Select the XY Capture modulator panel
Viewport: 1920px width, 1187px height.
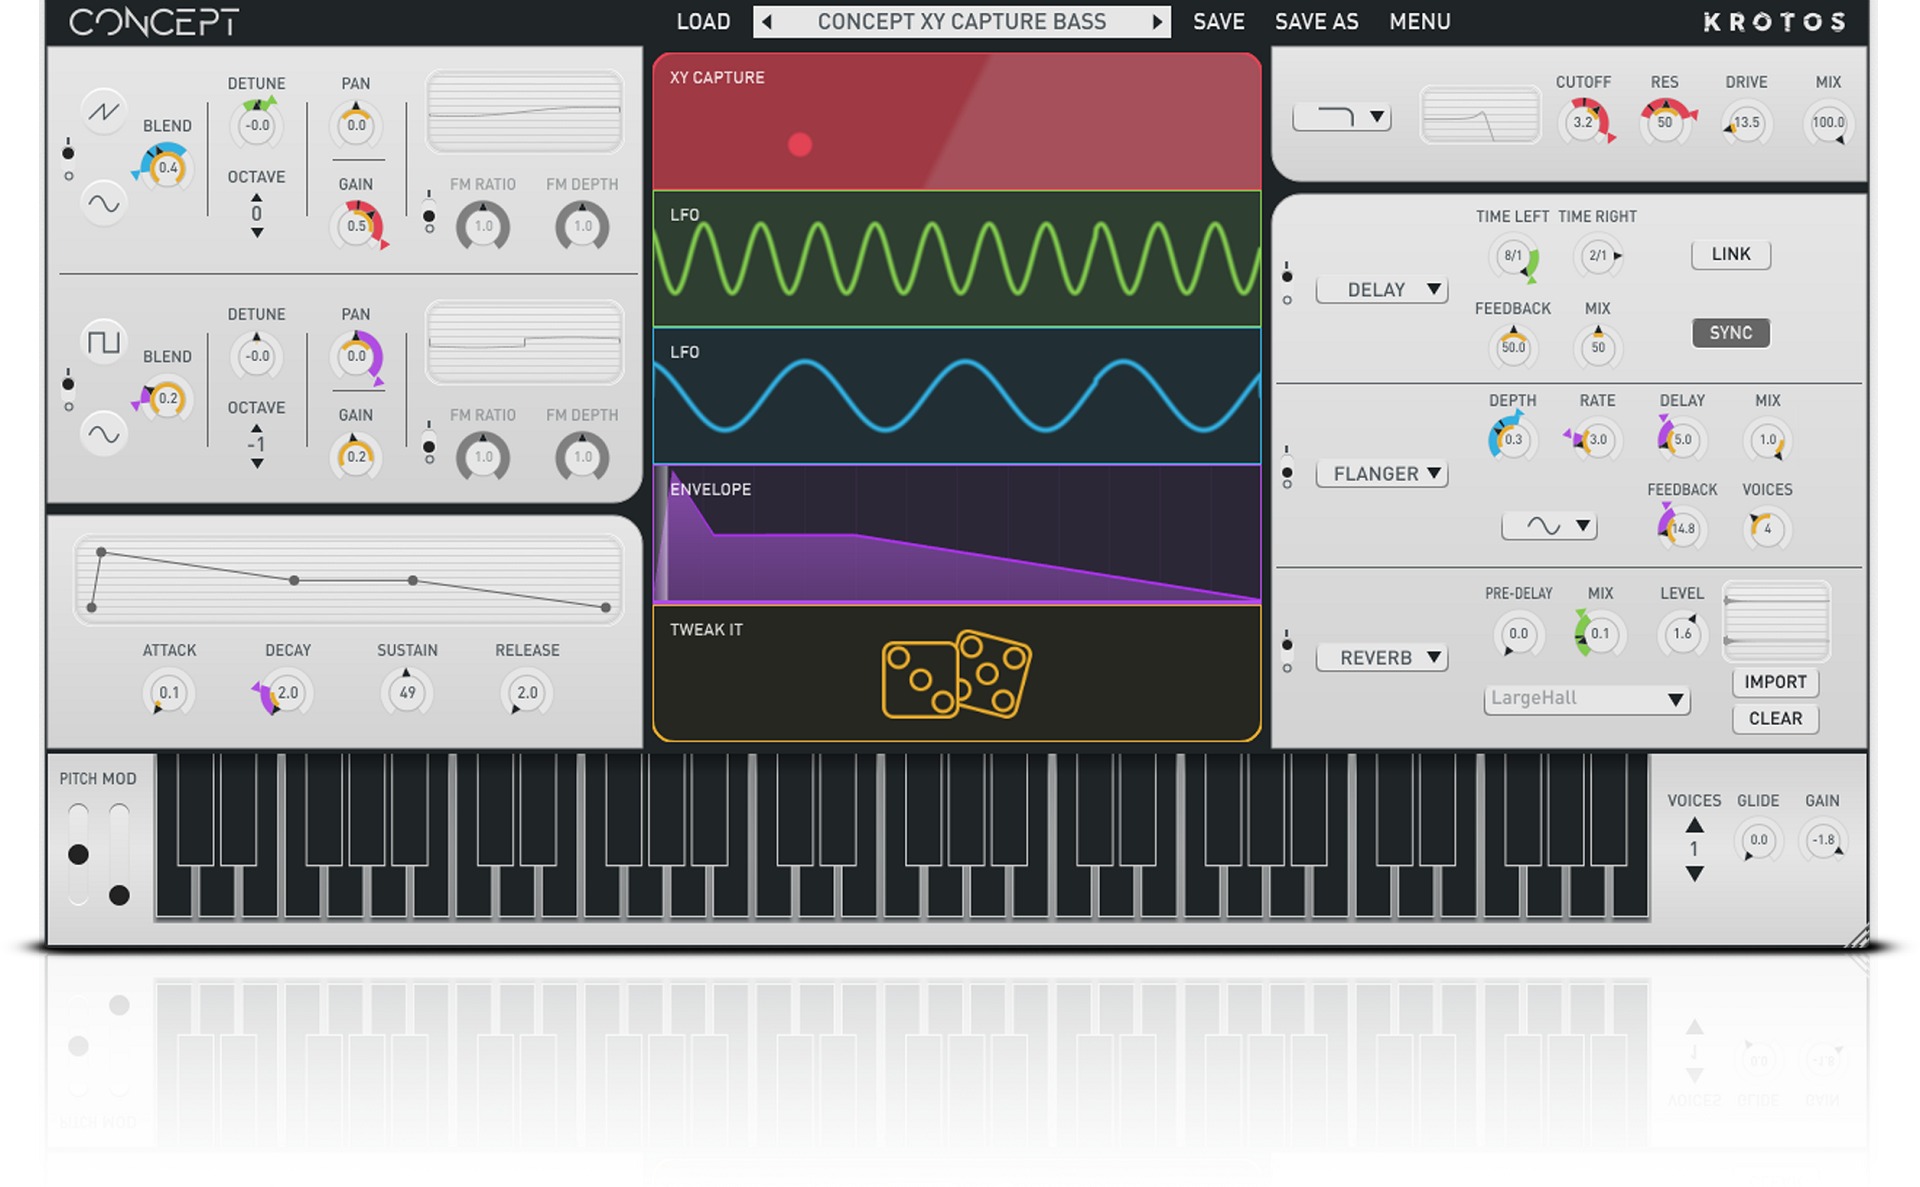[x=957, y=122]
